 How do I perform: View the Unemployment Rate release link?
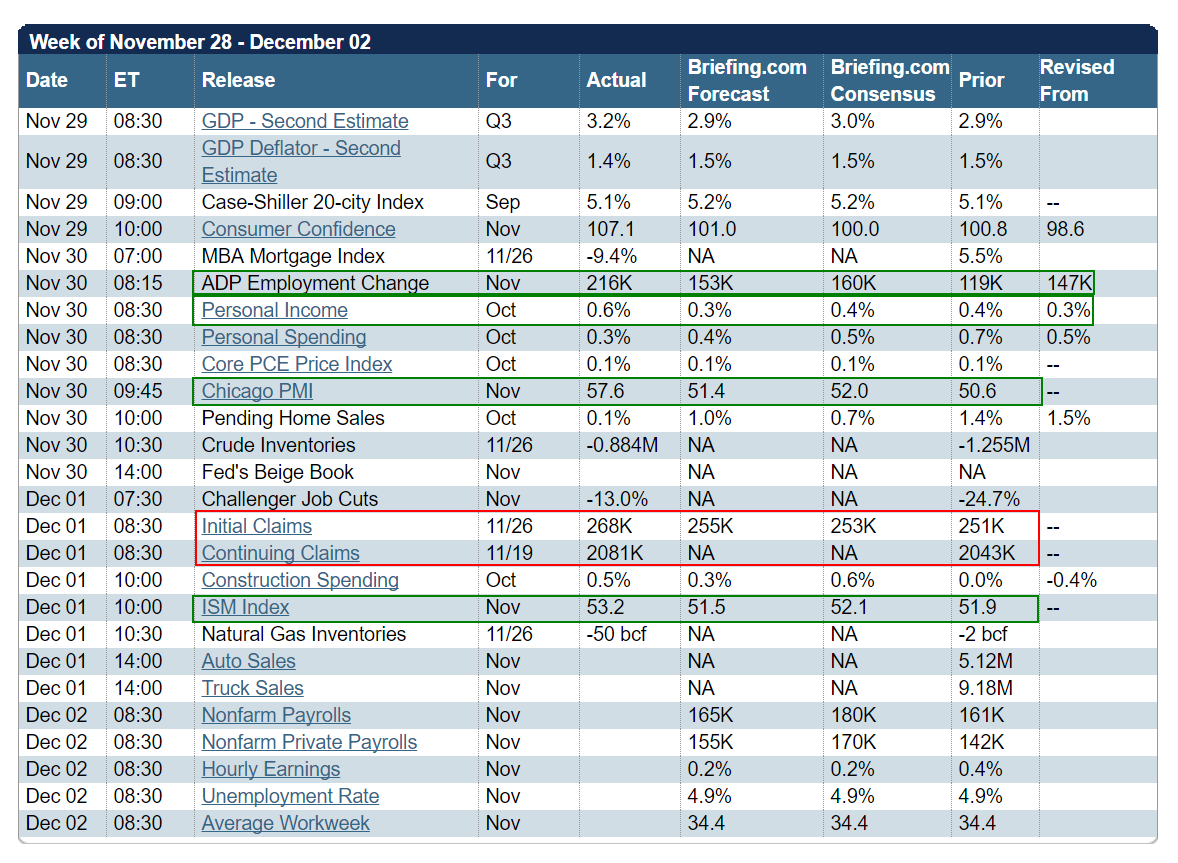[290, 796]
